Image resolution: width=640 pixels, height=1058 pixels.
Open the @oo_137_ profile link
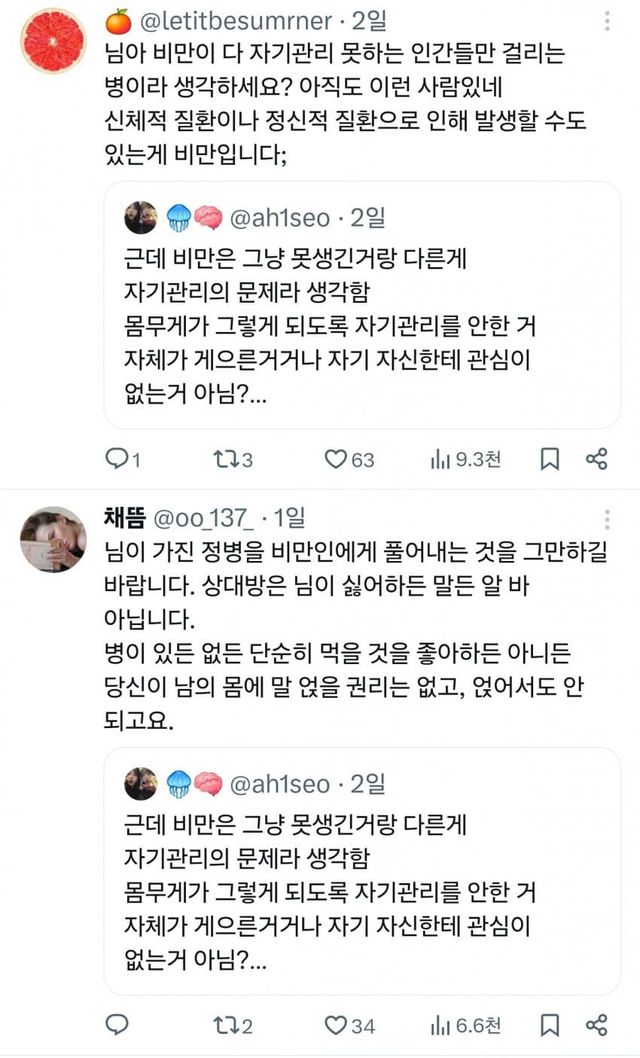click(200, 518)
